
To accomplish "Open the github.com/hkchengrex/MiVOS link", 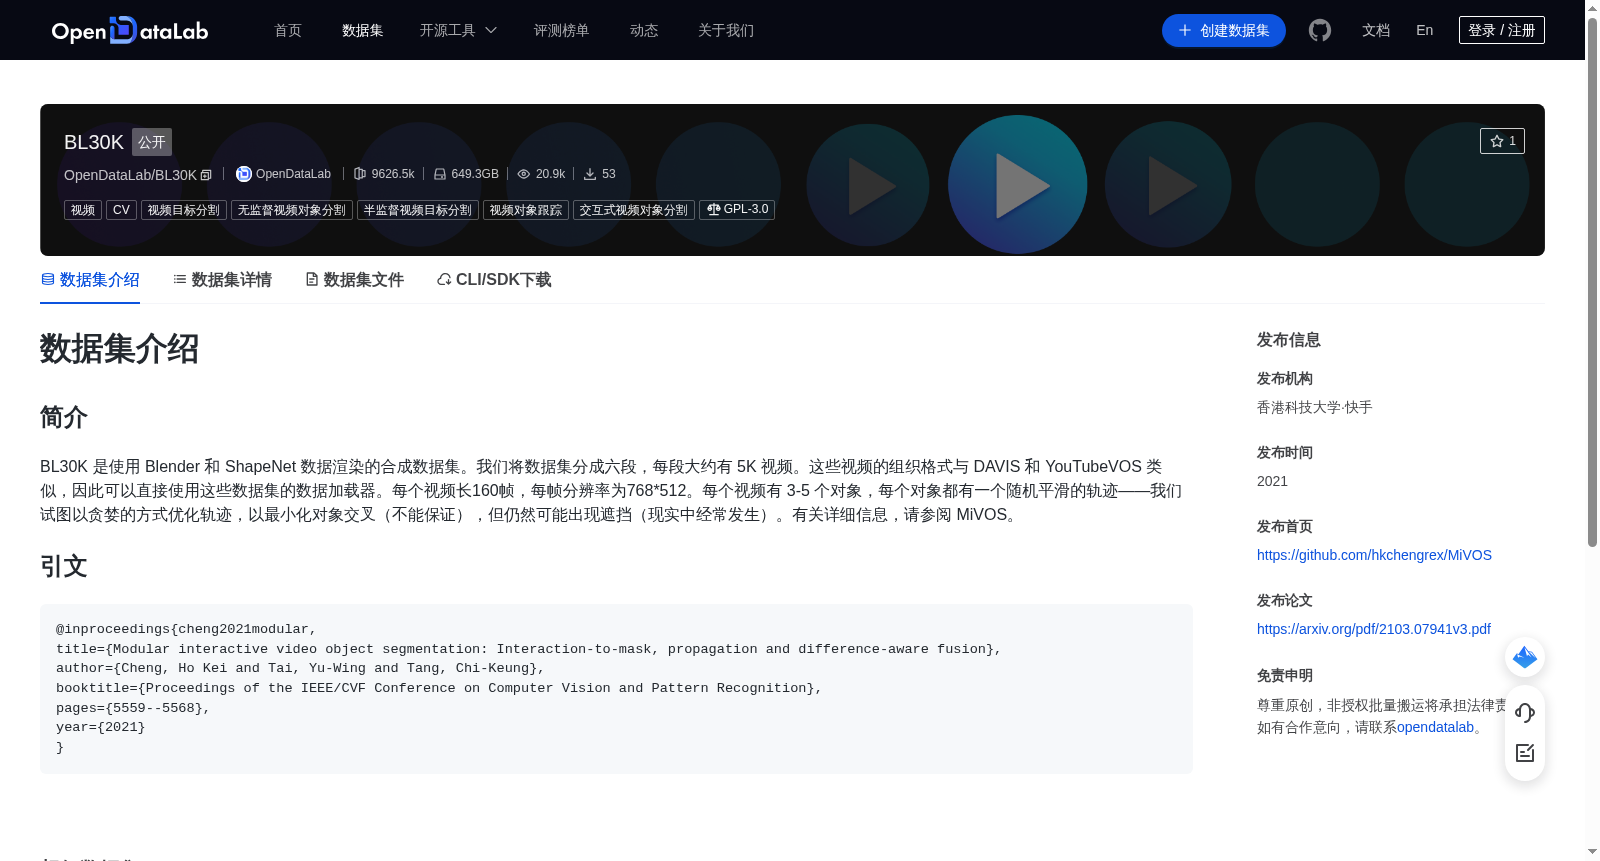I will [x=1374, y=555].
